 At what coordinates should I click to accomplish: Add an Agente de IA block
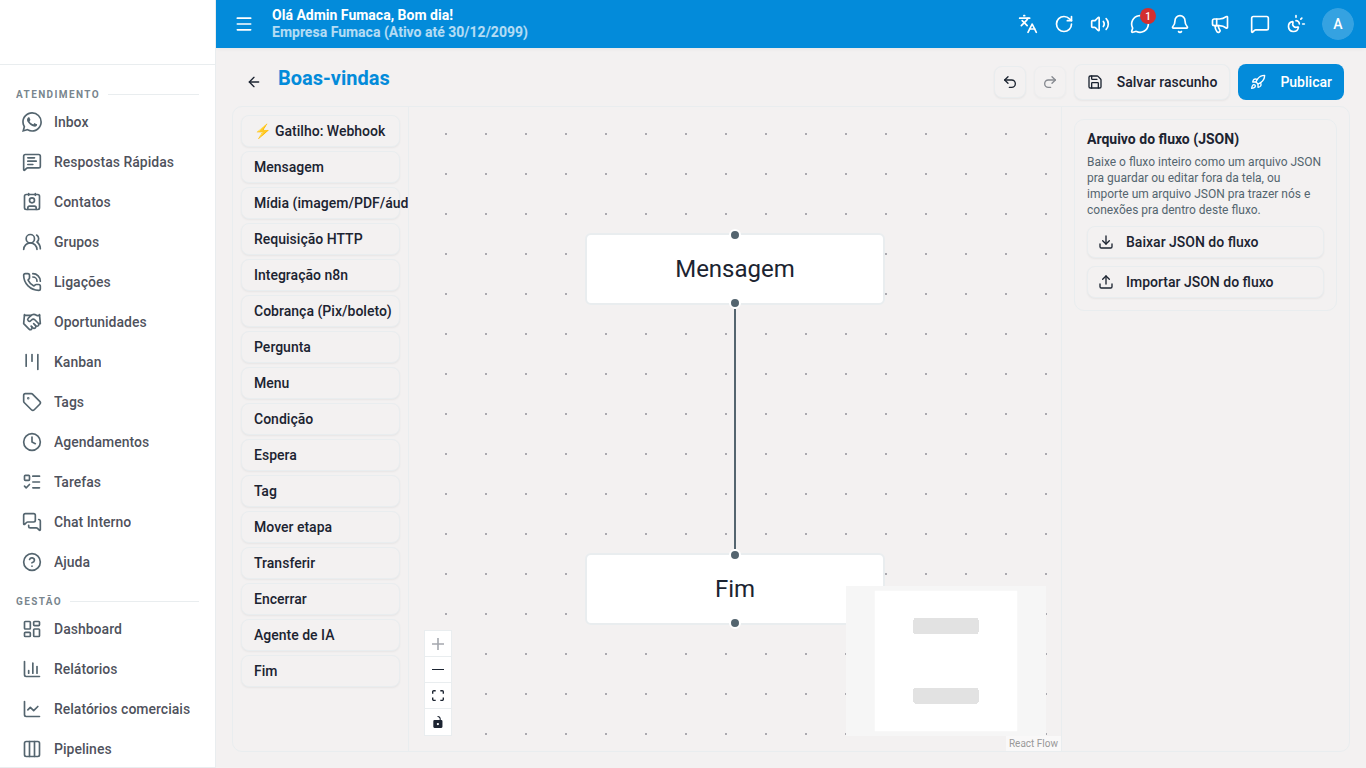click(320, 635)
